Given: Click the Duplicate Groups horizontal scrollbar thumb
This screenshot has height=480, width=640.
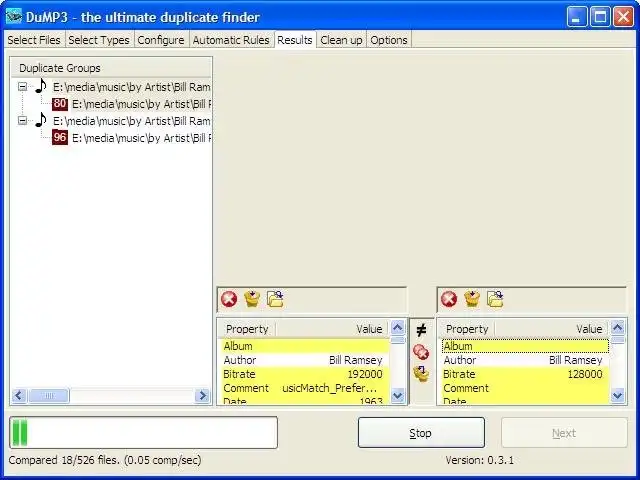Looking at the screenshot, I should pyautogui.click(x=49, y=396).
